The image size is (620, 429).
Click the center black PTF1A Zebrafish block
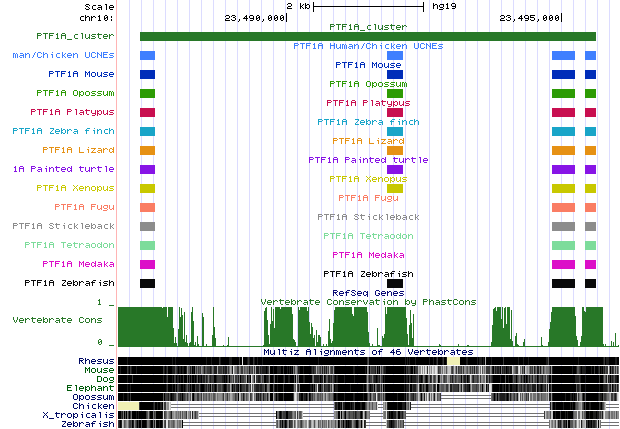[395, 284]
